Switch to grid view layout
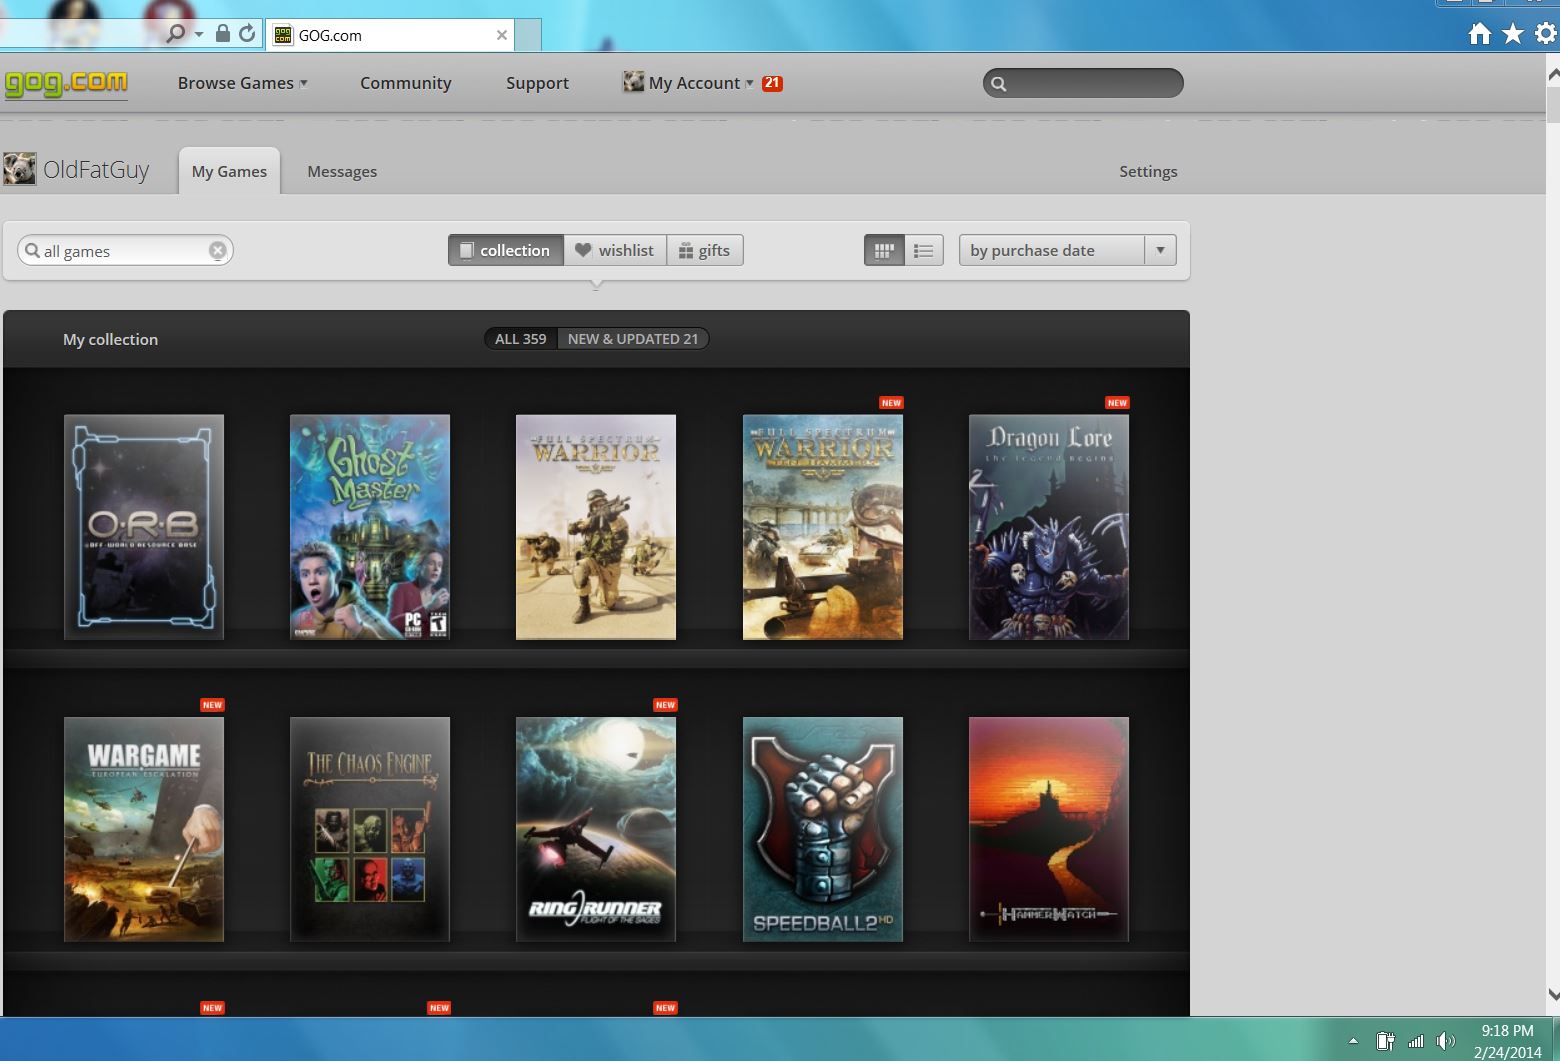Viewport: 1560px width, 1061px height. (884, 250)
